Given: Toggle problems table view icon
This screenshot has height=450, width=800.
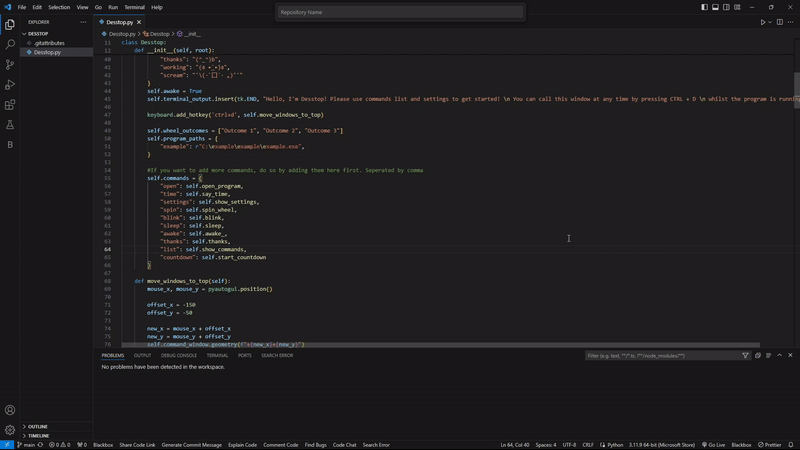Looking at the screenshot, I should [x=768, y=356].
